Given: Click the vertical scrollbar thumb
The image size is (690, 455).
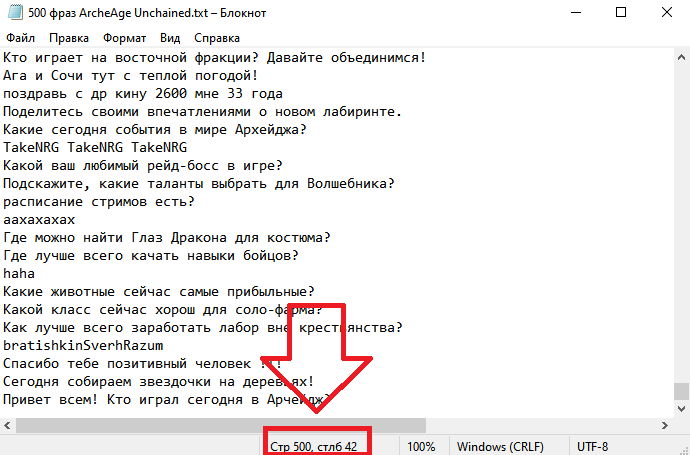Looking at the screenshot, I should click(x=681, y=392).
